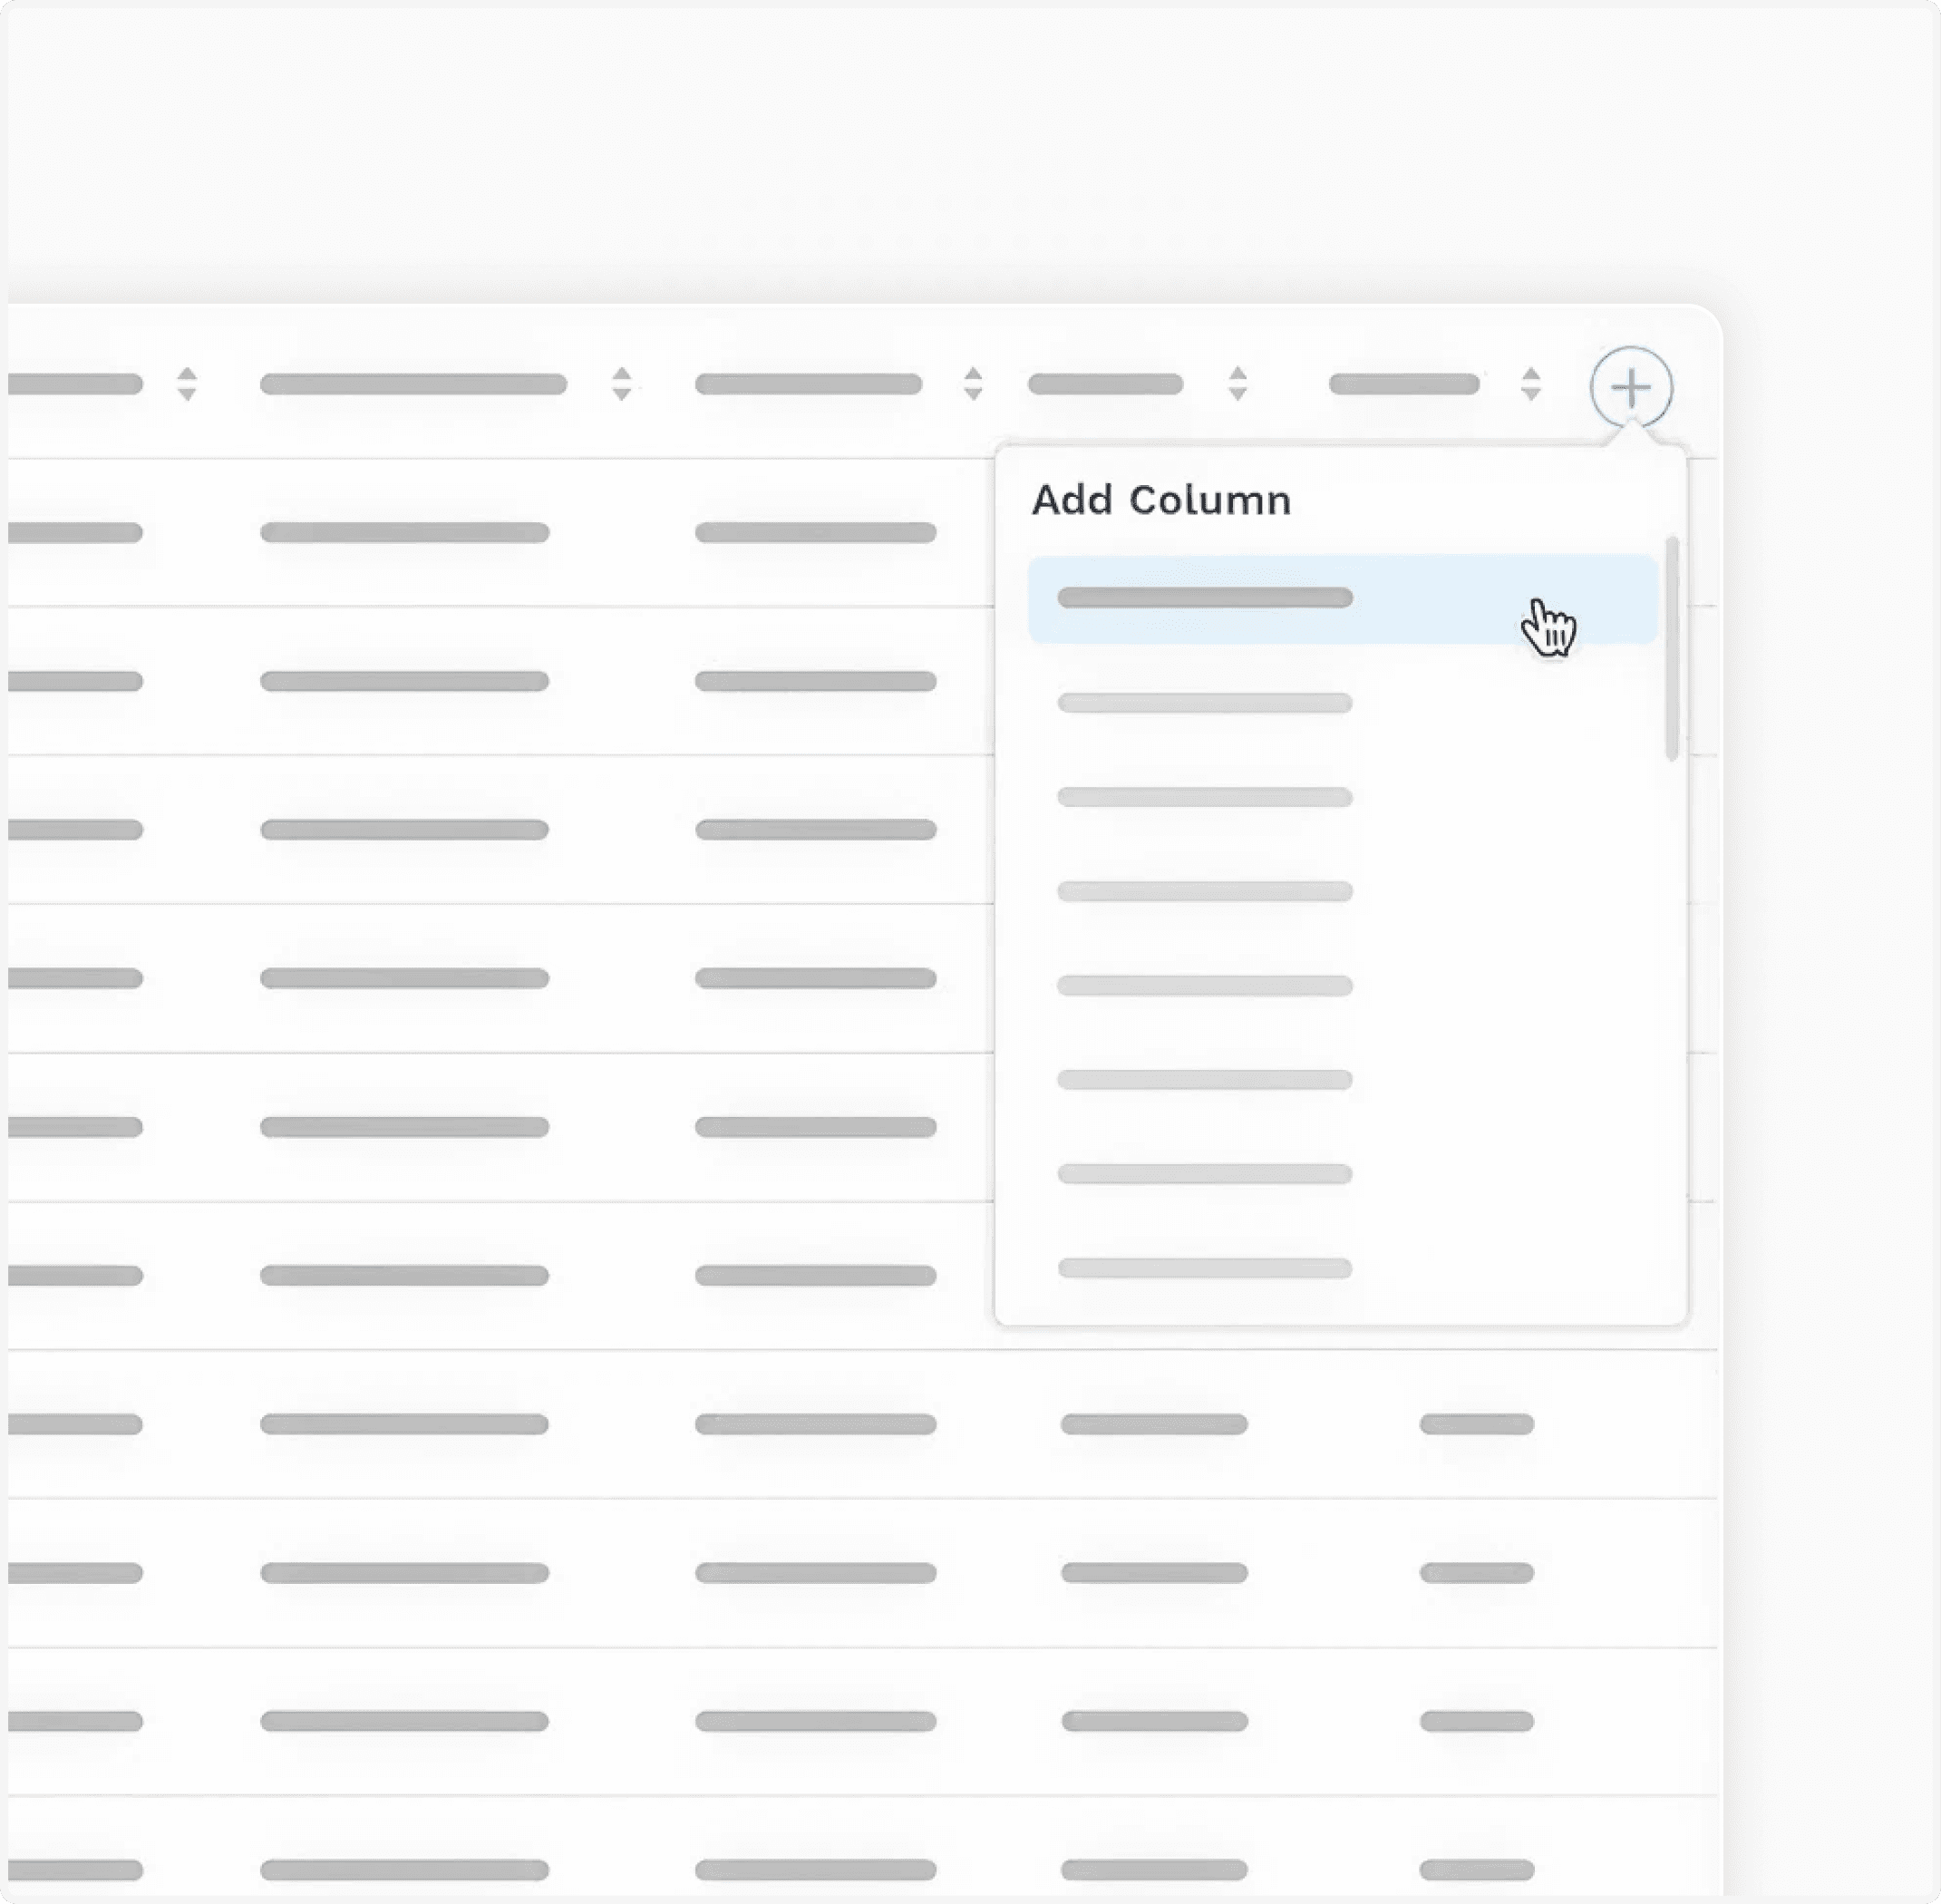Click the second column header label

(x=413, y=384)
